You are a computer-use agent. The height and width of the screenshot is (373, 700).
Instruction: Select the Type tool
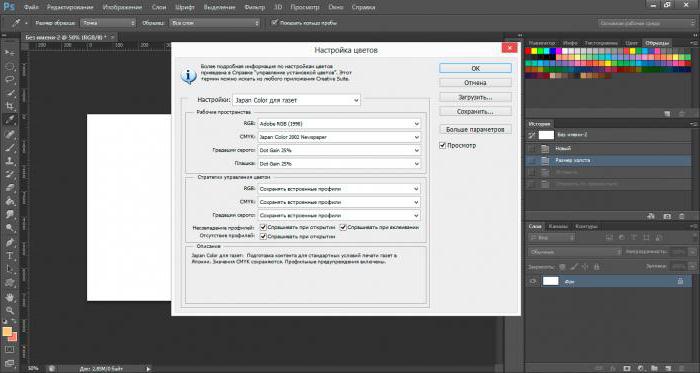pos(10,256)
